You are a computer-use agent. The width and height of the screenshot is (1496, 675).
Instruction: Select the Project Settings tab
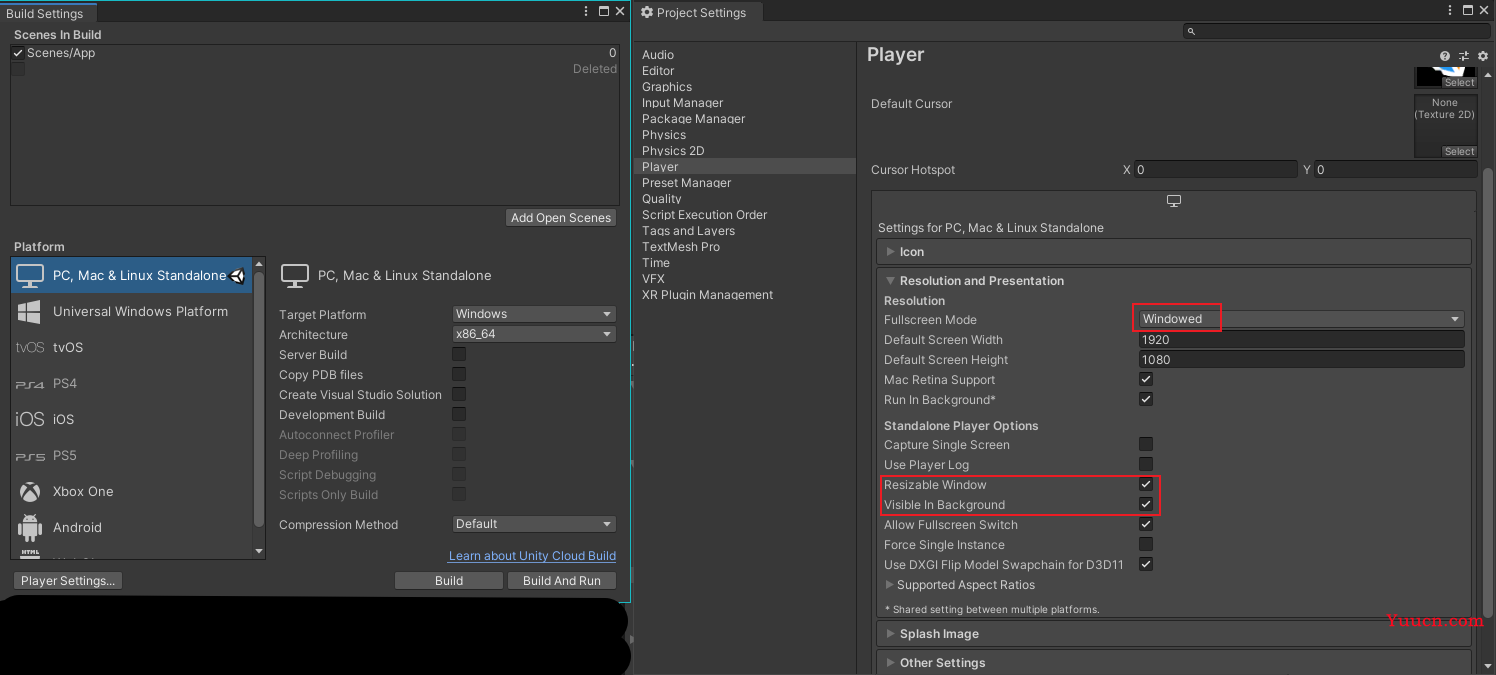697,13
